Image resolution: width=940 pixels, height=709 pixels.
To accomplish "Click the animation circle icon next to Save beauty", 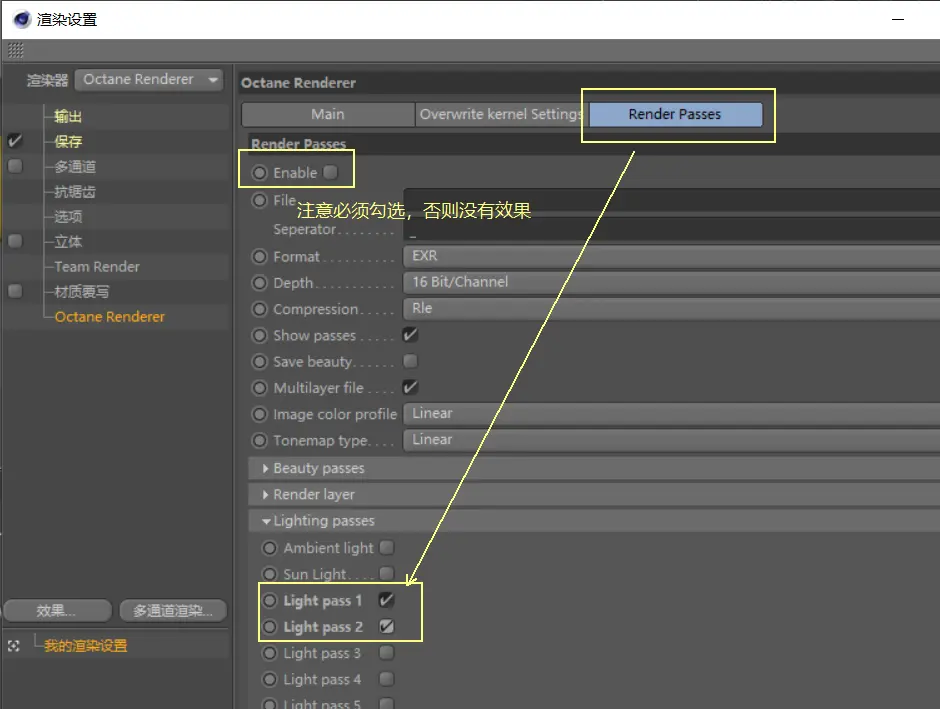I will [x=259, y=362].
